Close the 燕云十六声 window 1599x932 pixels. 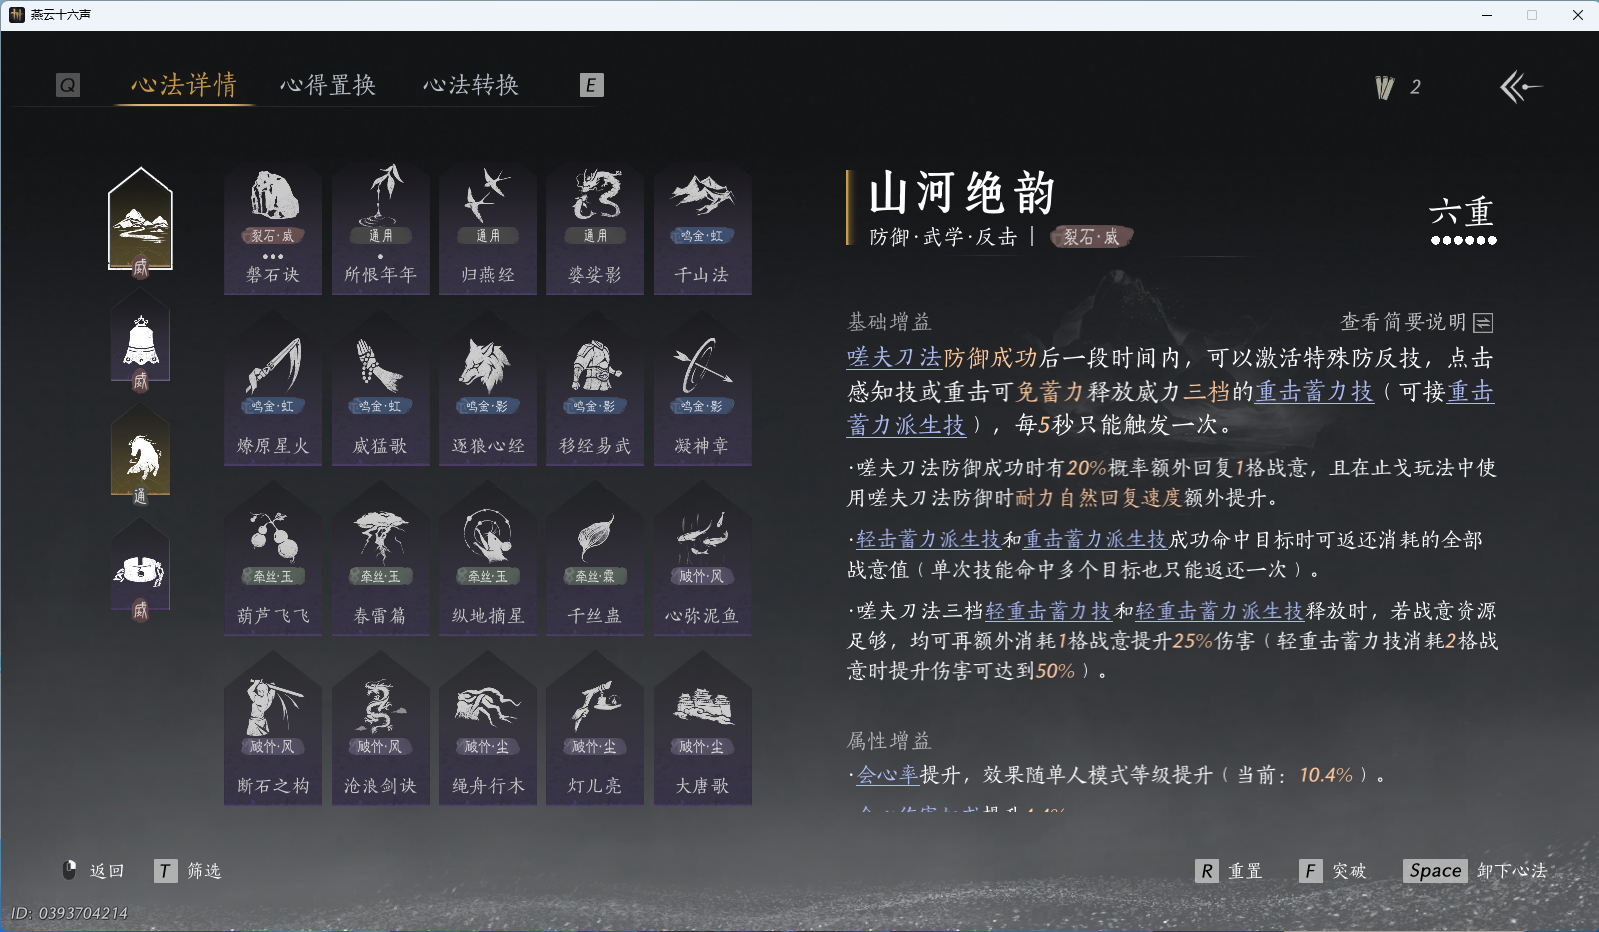[1577, 15]
